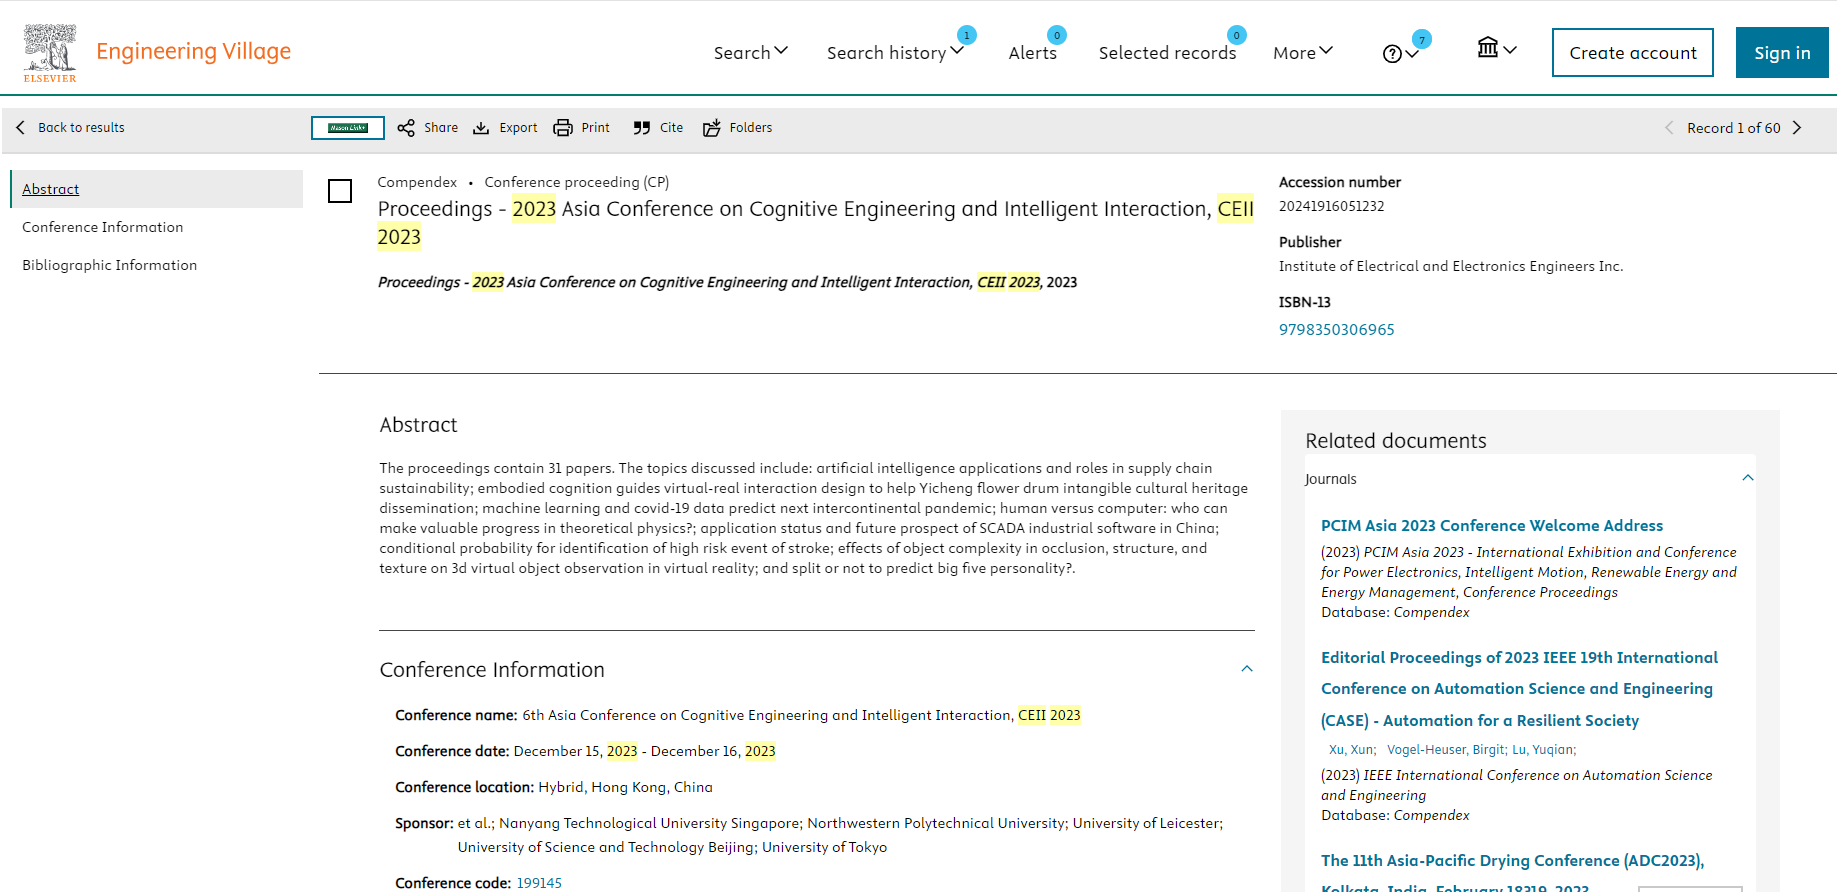Viewport: 1837px width, 892px height.
Task: Go to previous record arrow
Action: pyautogui.click(x=1669, y=128)
